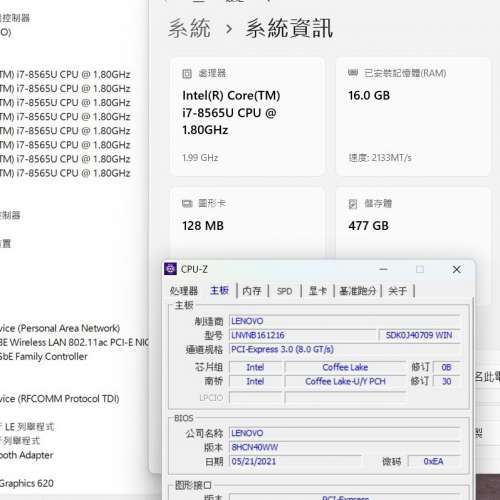Close the CPU-Z window

click(x=457, y=269)
